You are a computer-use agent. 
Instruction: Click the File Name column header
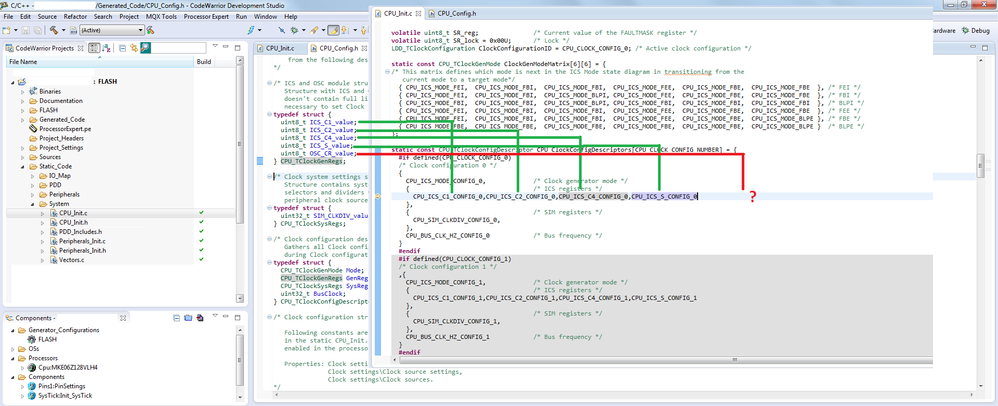pos(99,62)
